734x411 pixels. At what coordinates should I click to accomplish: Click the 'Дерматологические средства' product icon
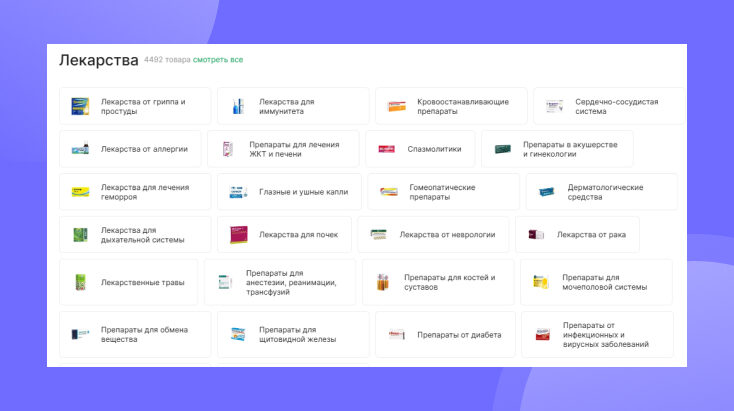click(x=547, y=192)
